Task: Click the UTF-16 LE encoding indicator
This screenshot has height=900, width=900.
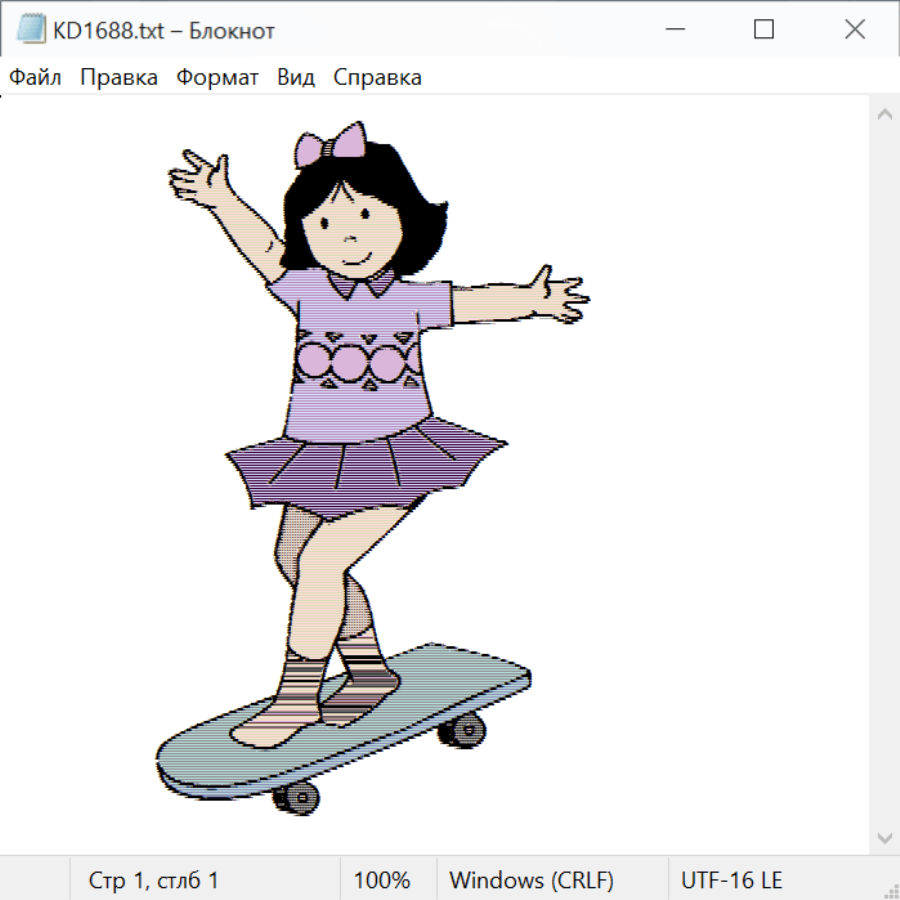Action: [x=732, y=880]
